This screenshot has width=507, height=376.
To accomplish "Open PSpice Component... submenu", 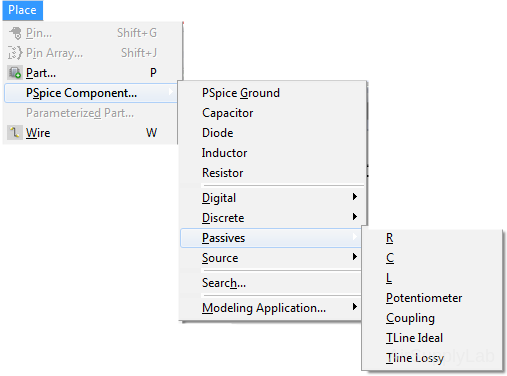I will click(x=91, y=93).
